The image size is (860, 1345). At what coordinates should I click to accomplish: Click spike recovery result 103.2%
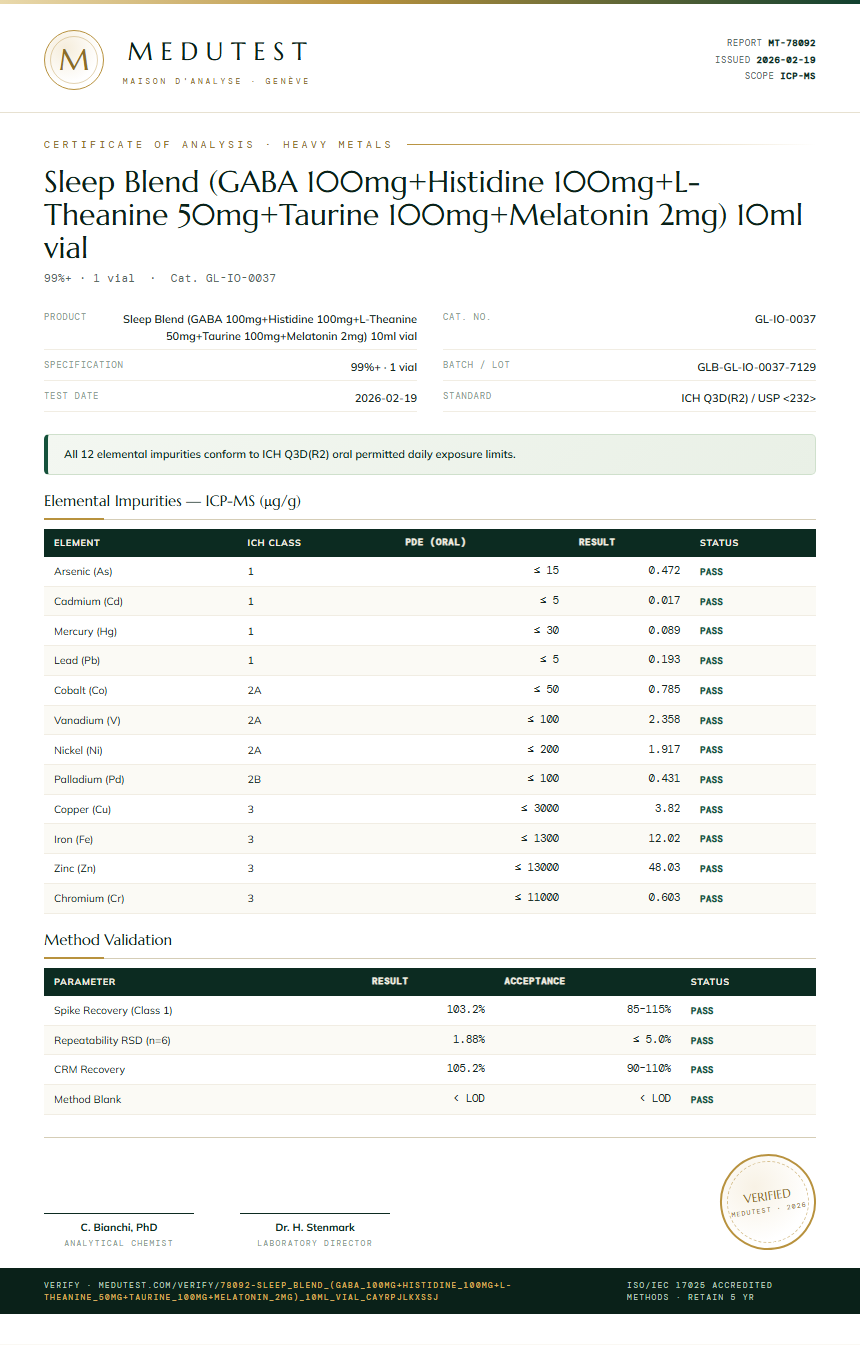pos(466,1010)
